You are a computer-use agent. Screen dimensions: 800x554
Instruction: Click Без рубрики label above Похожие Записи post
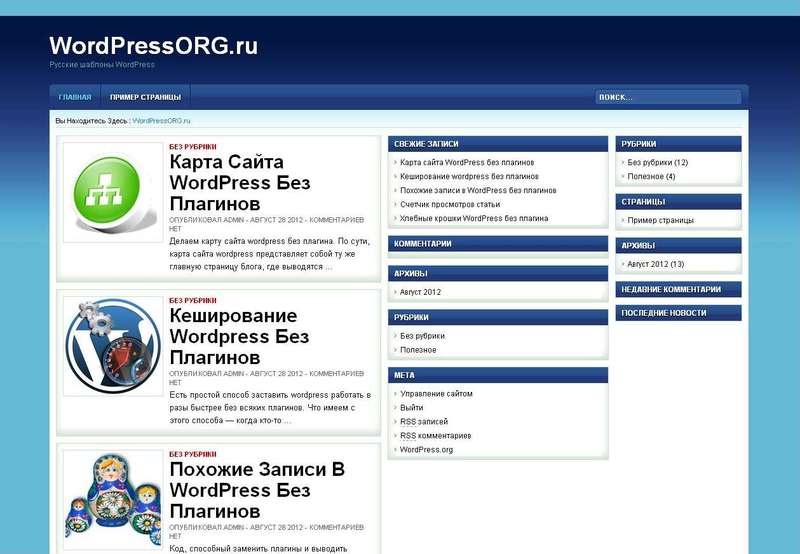(193, 454)
